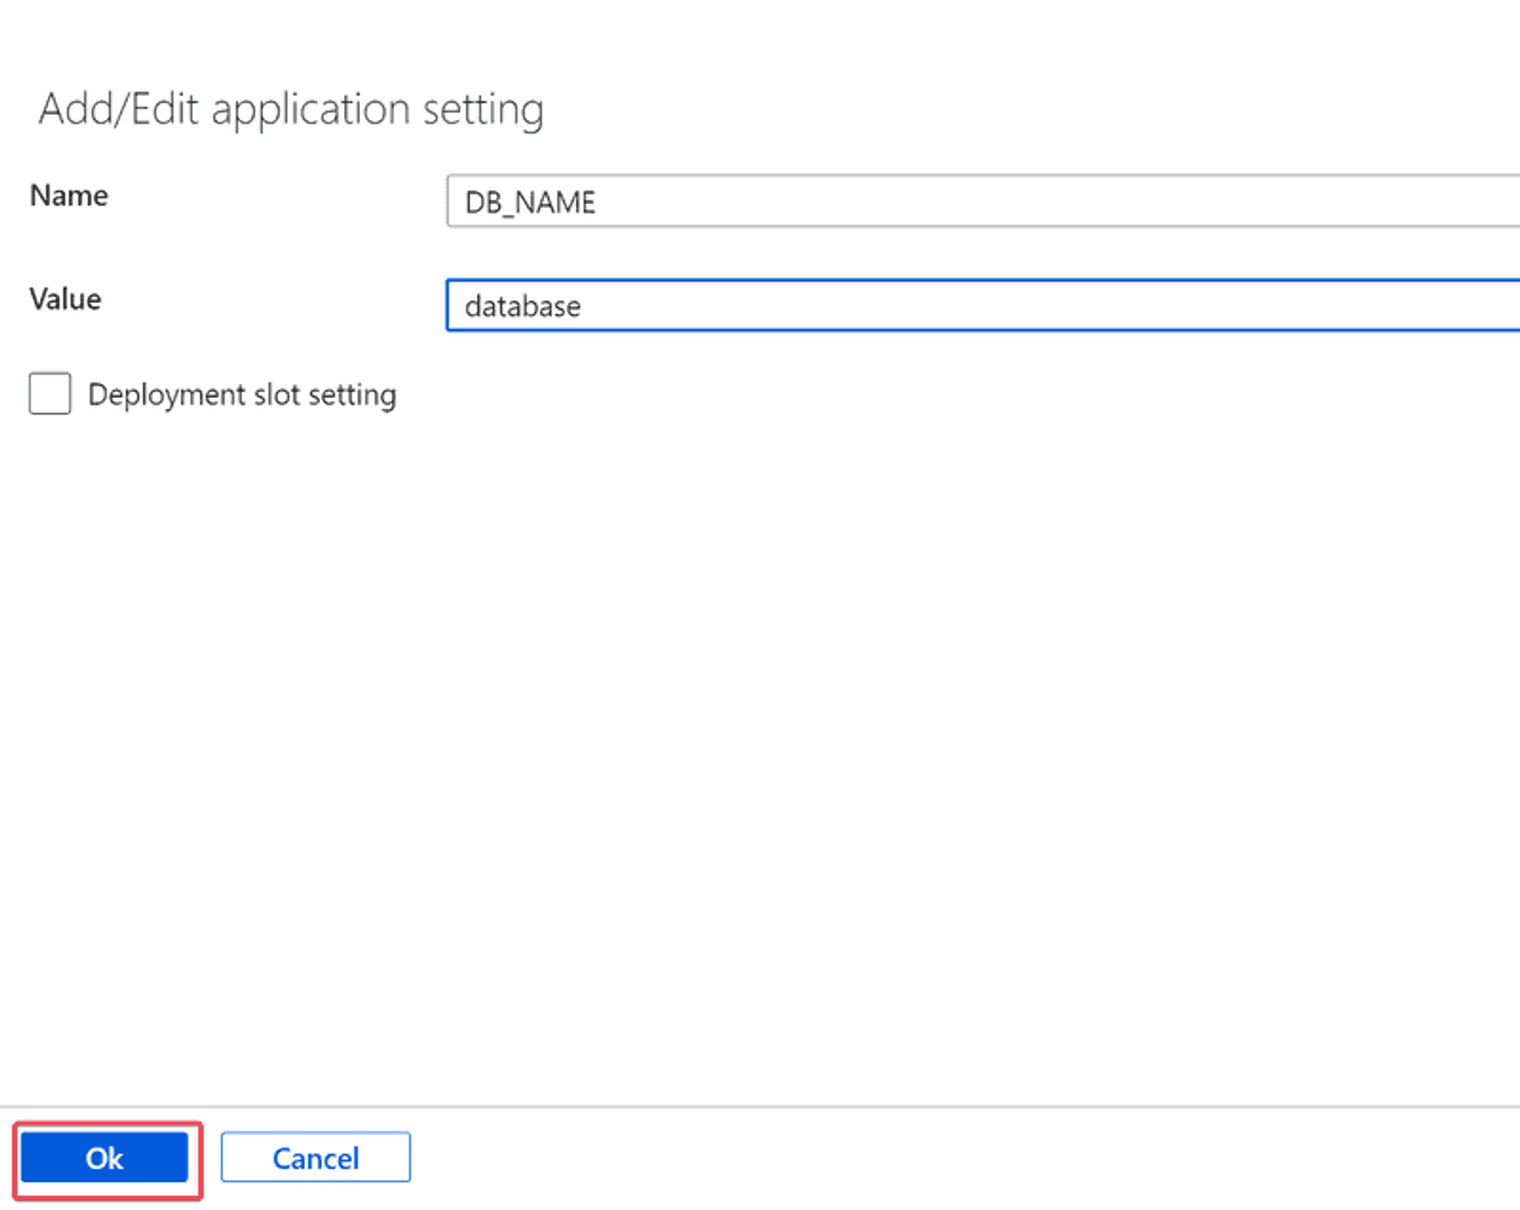Click the Ok button
Viewport: 1520px width, 1210px height.
point(104,1157)
